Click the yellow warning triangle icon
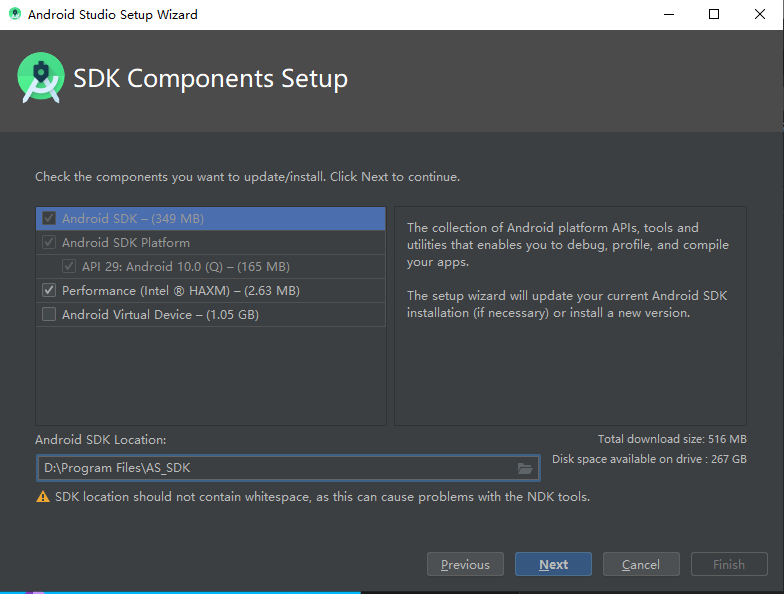Image resolution: width=784 pixels, height=594 pixels. pos(43,496)
